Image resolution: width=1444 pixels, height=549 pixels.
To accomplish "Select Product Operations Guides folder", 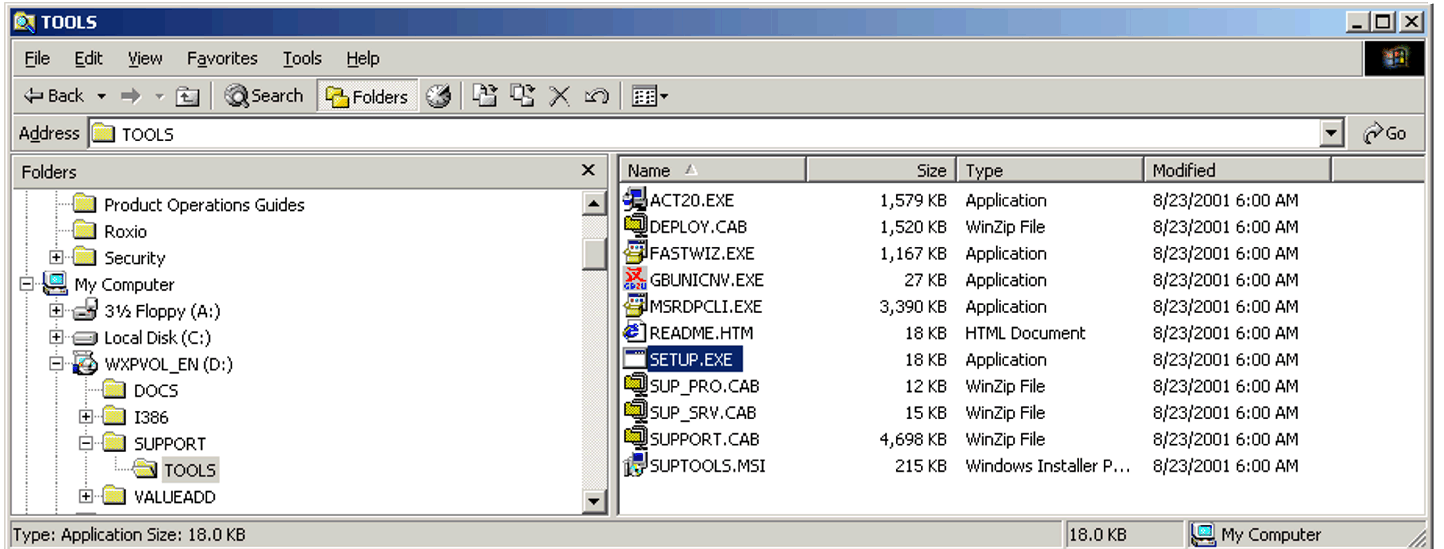I will click(204, 205).
